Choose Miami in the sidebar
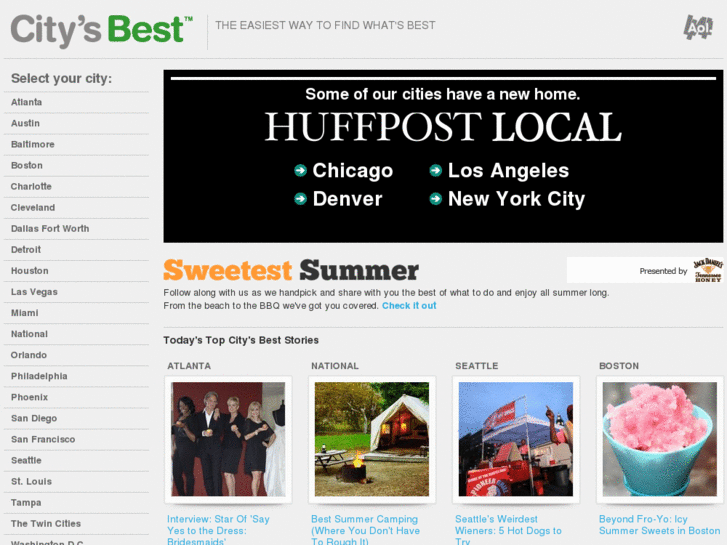 pos(25,313)
